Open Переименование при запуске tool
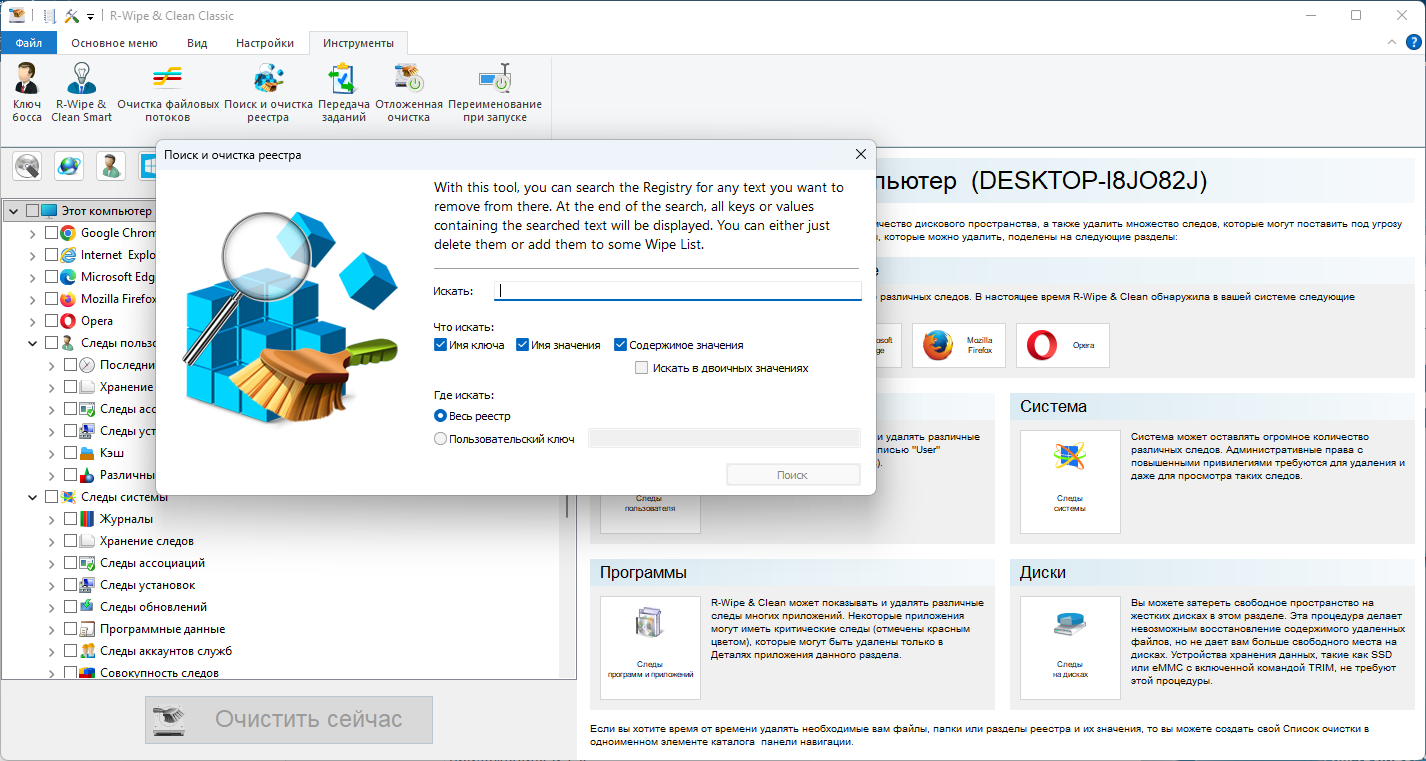The height and width of the screenshot is (761, 1426). point(495,92)
